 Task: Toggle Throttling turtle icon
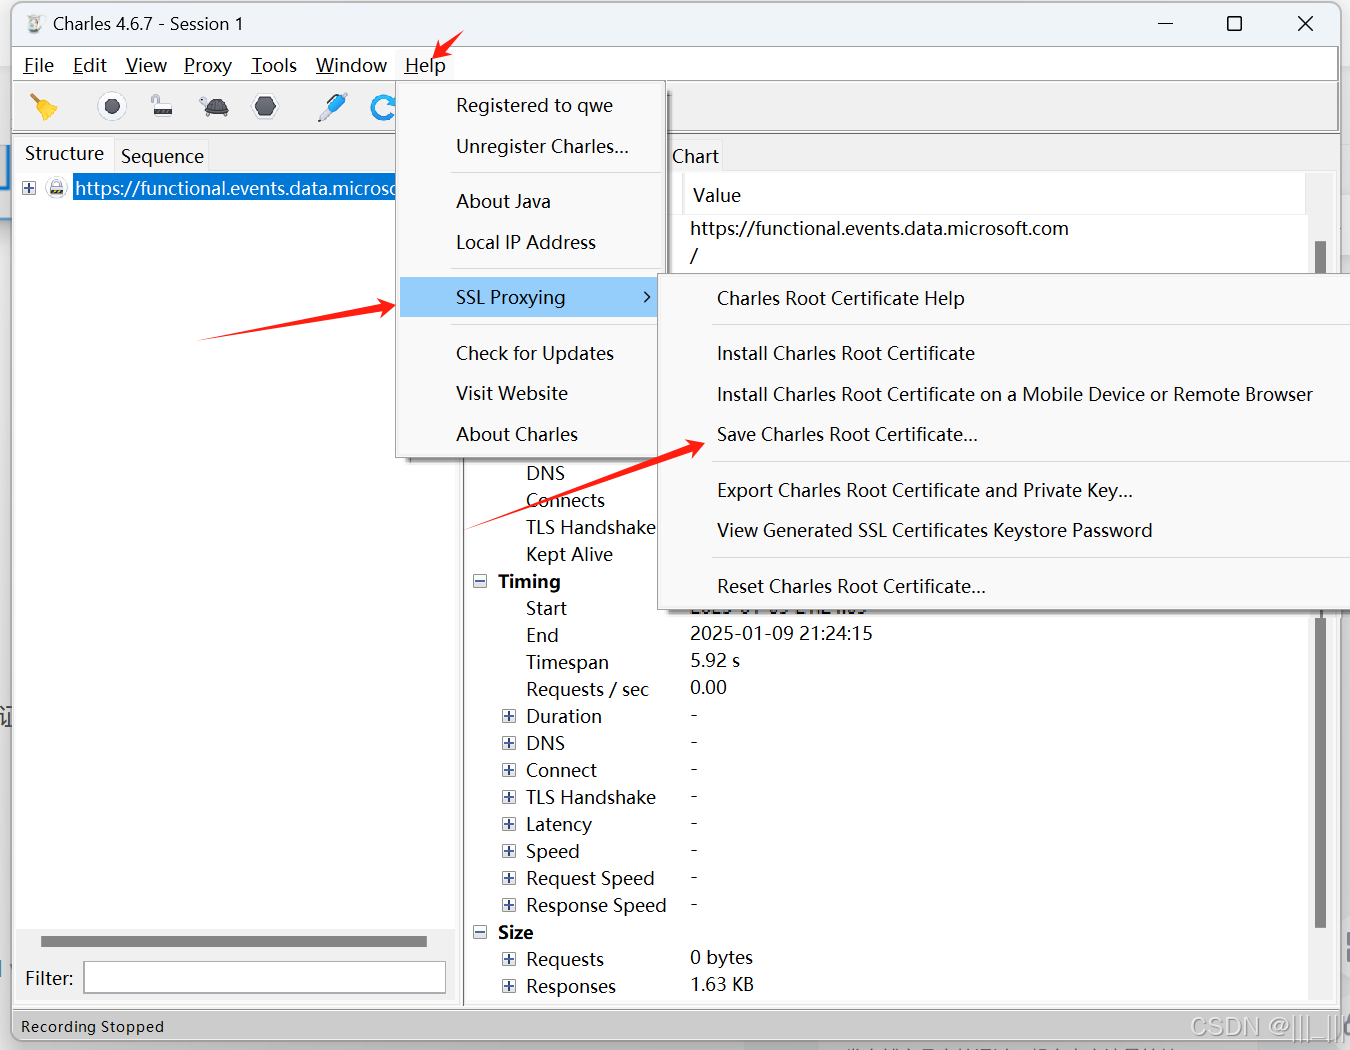[x=213, y=106]
